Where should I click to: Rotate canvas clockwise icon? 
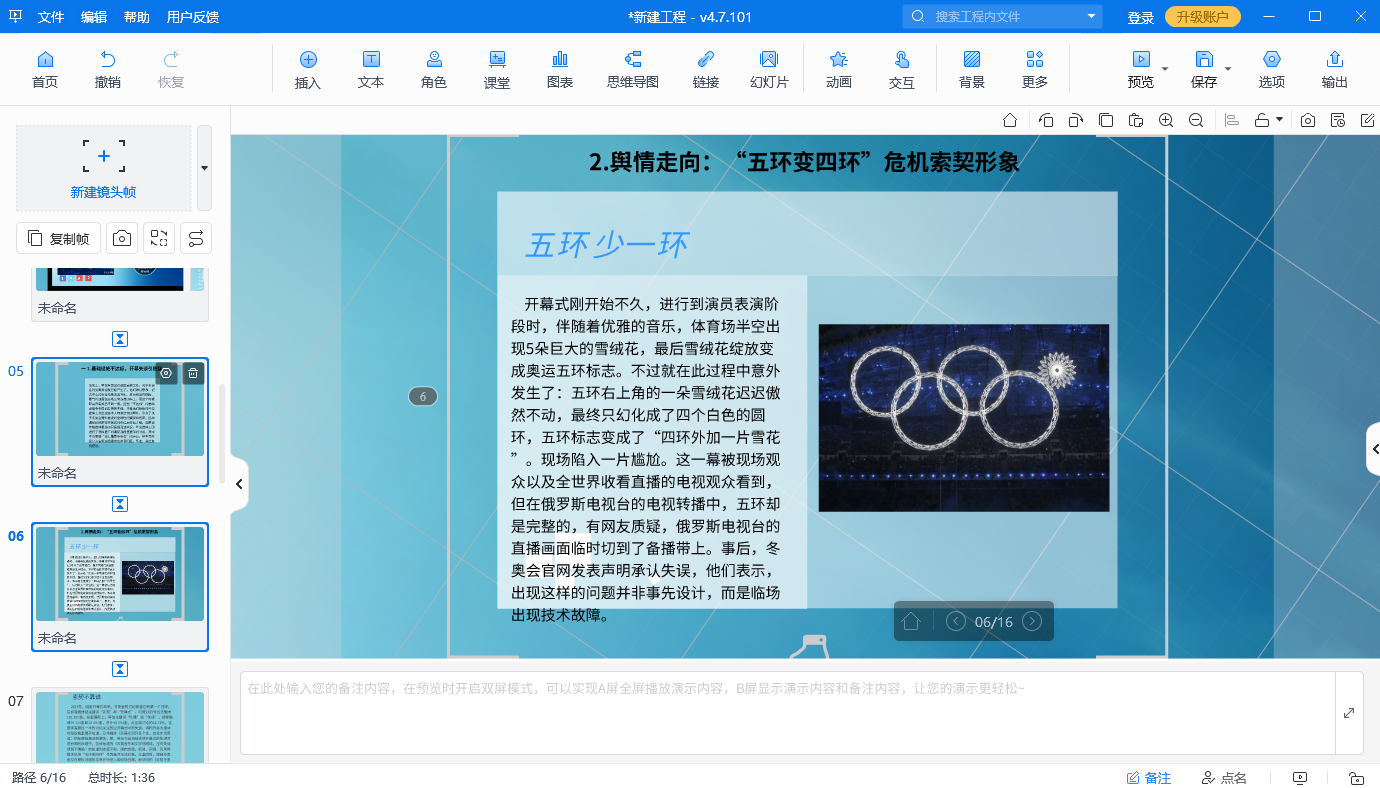pyautogui.click(x=1075, y=120)
